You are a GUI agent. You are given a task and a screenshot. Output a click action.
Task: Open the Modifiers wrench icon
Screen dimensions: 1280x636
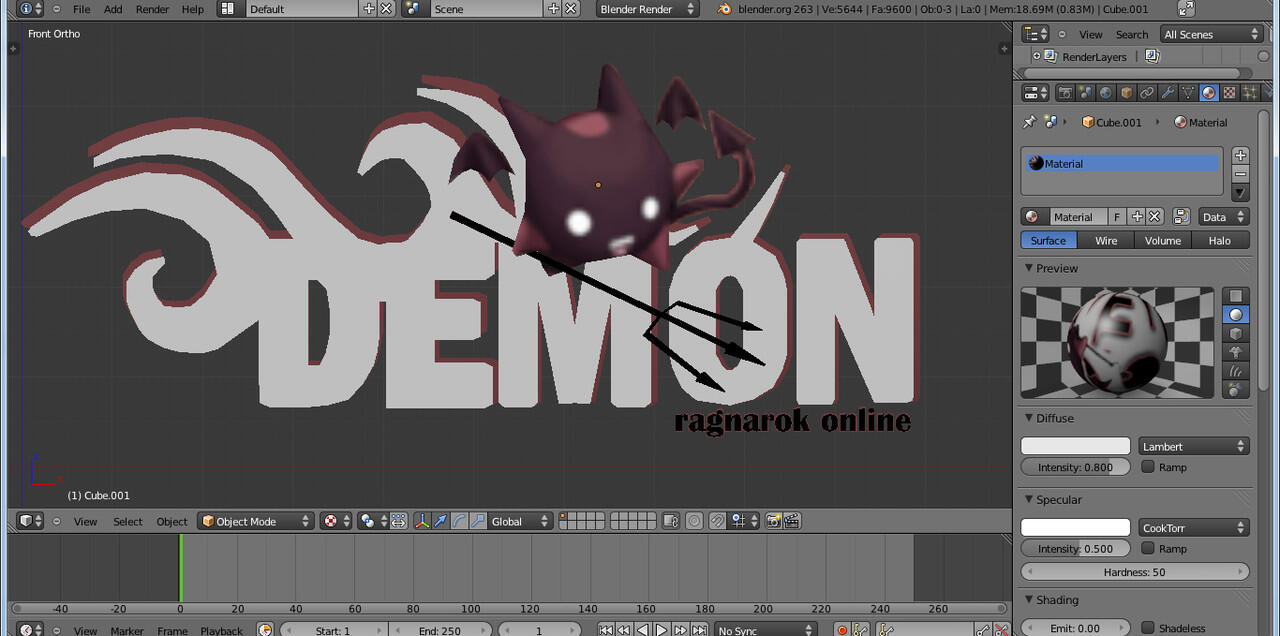pos(1168,93)
